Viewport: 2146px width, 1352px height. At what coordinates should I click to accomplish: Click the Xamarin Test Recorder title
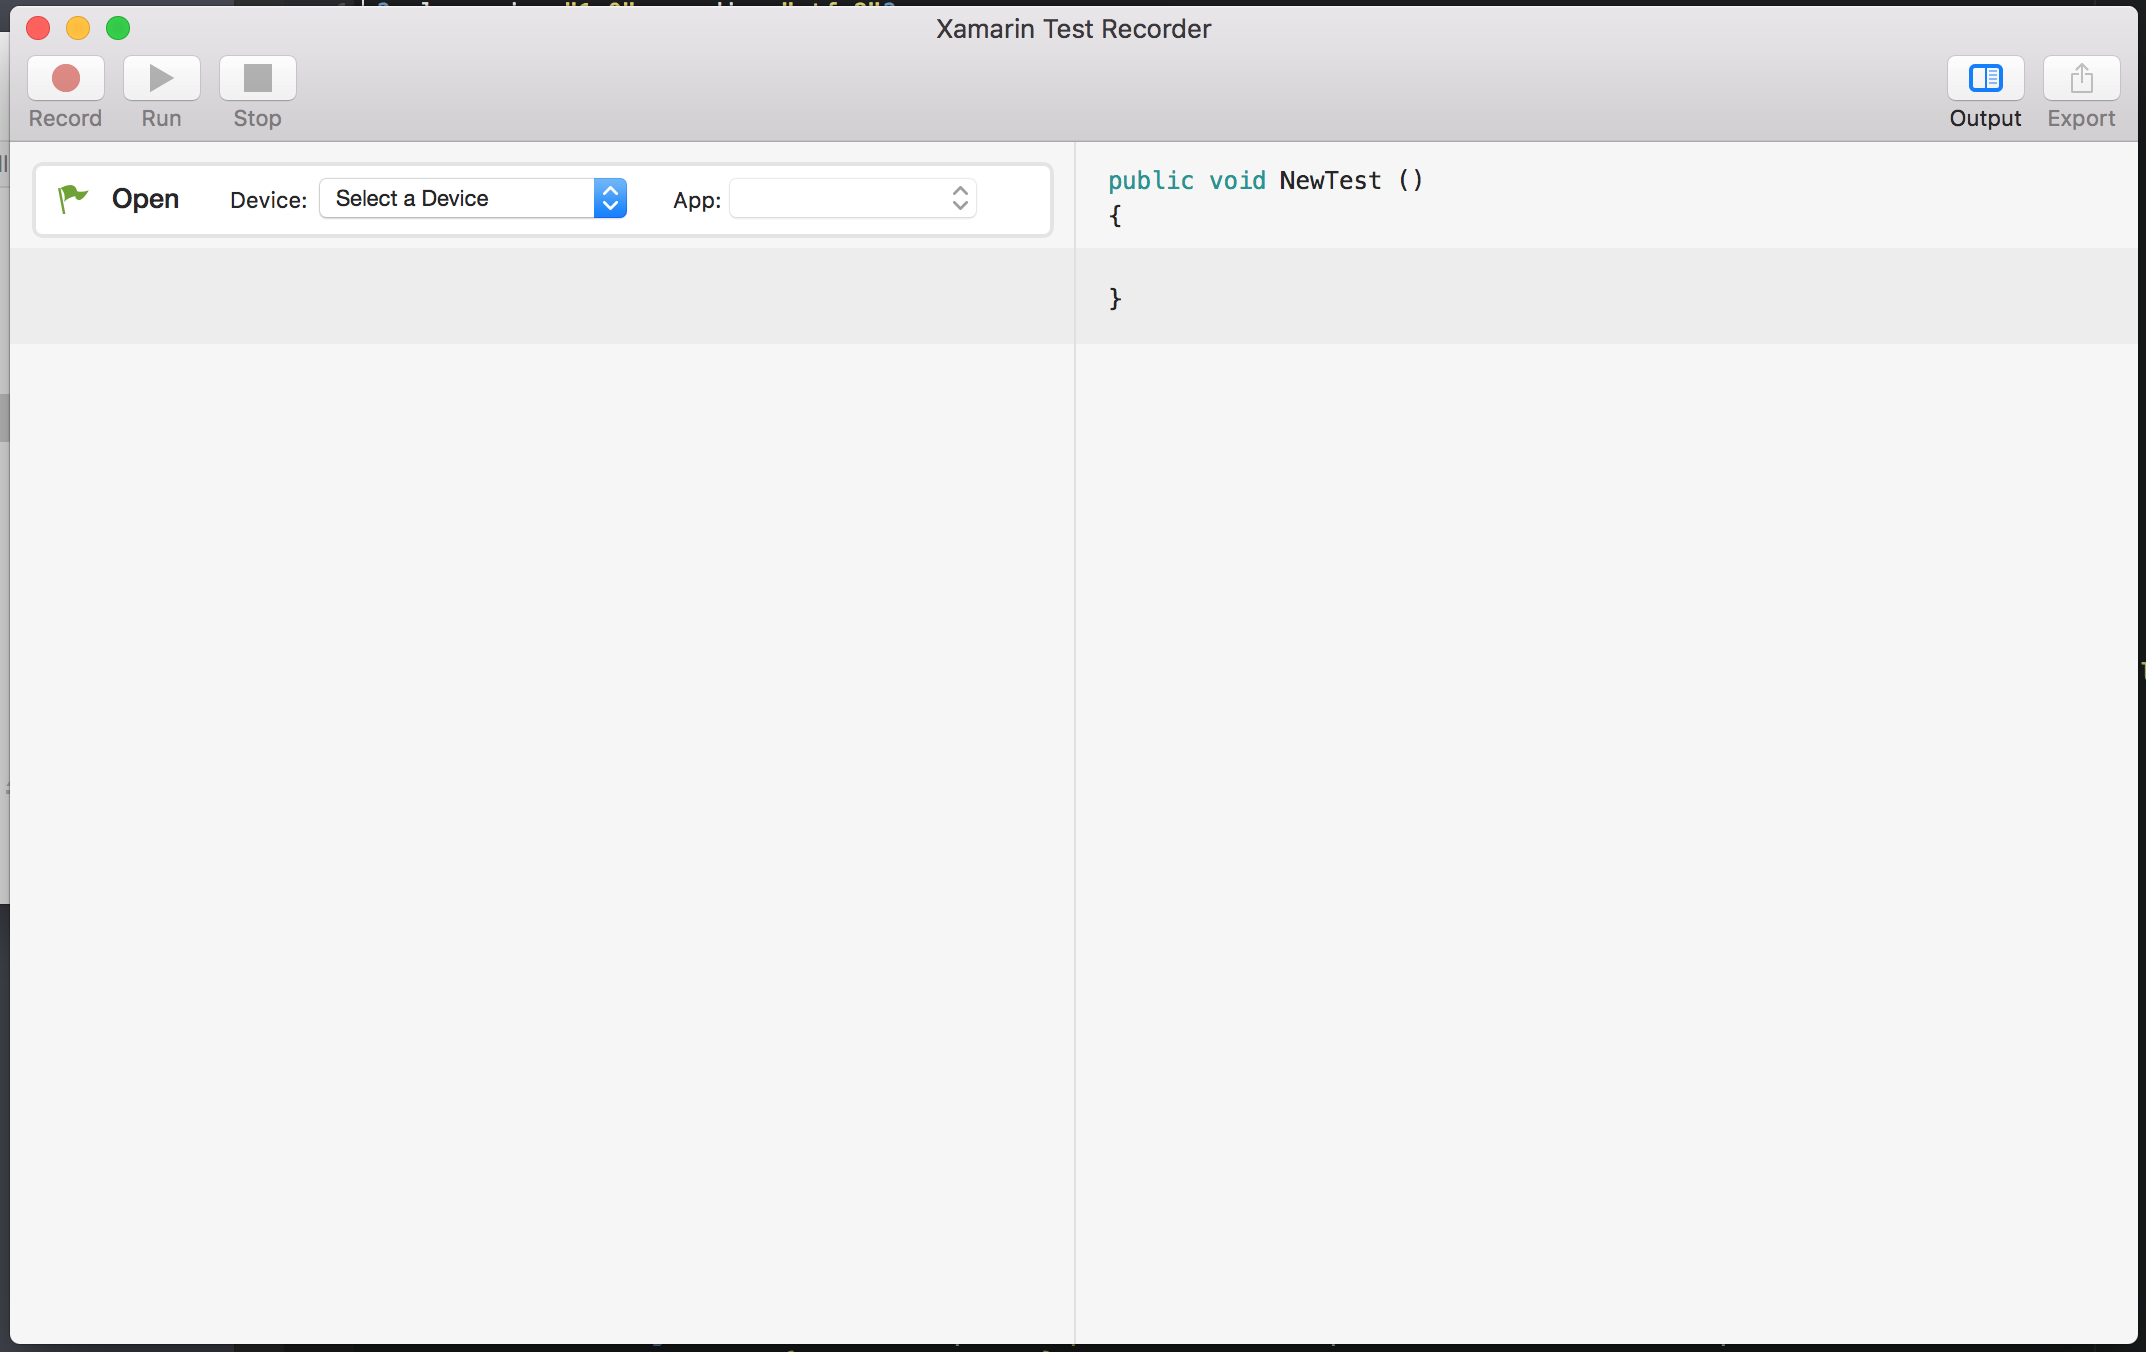pos(1073,29)
